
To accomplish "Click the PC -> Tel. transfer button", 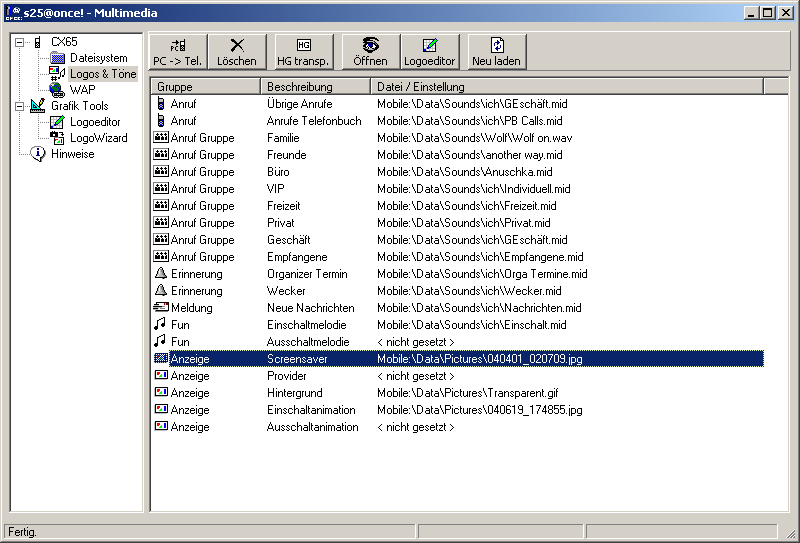I will click(178, 52).
